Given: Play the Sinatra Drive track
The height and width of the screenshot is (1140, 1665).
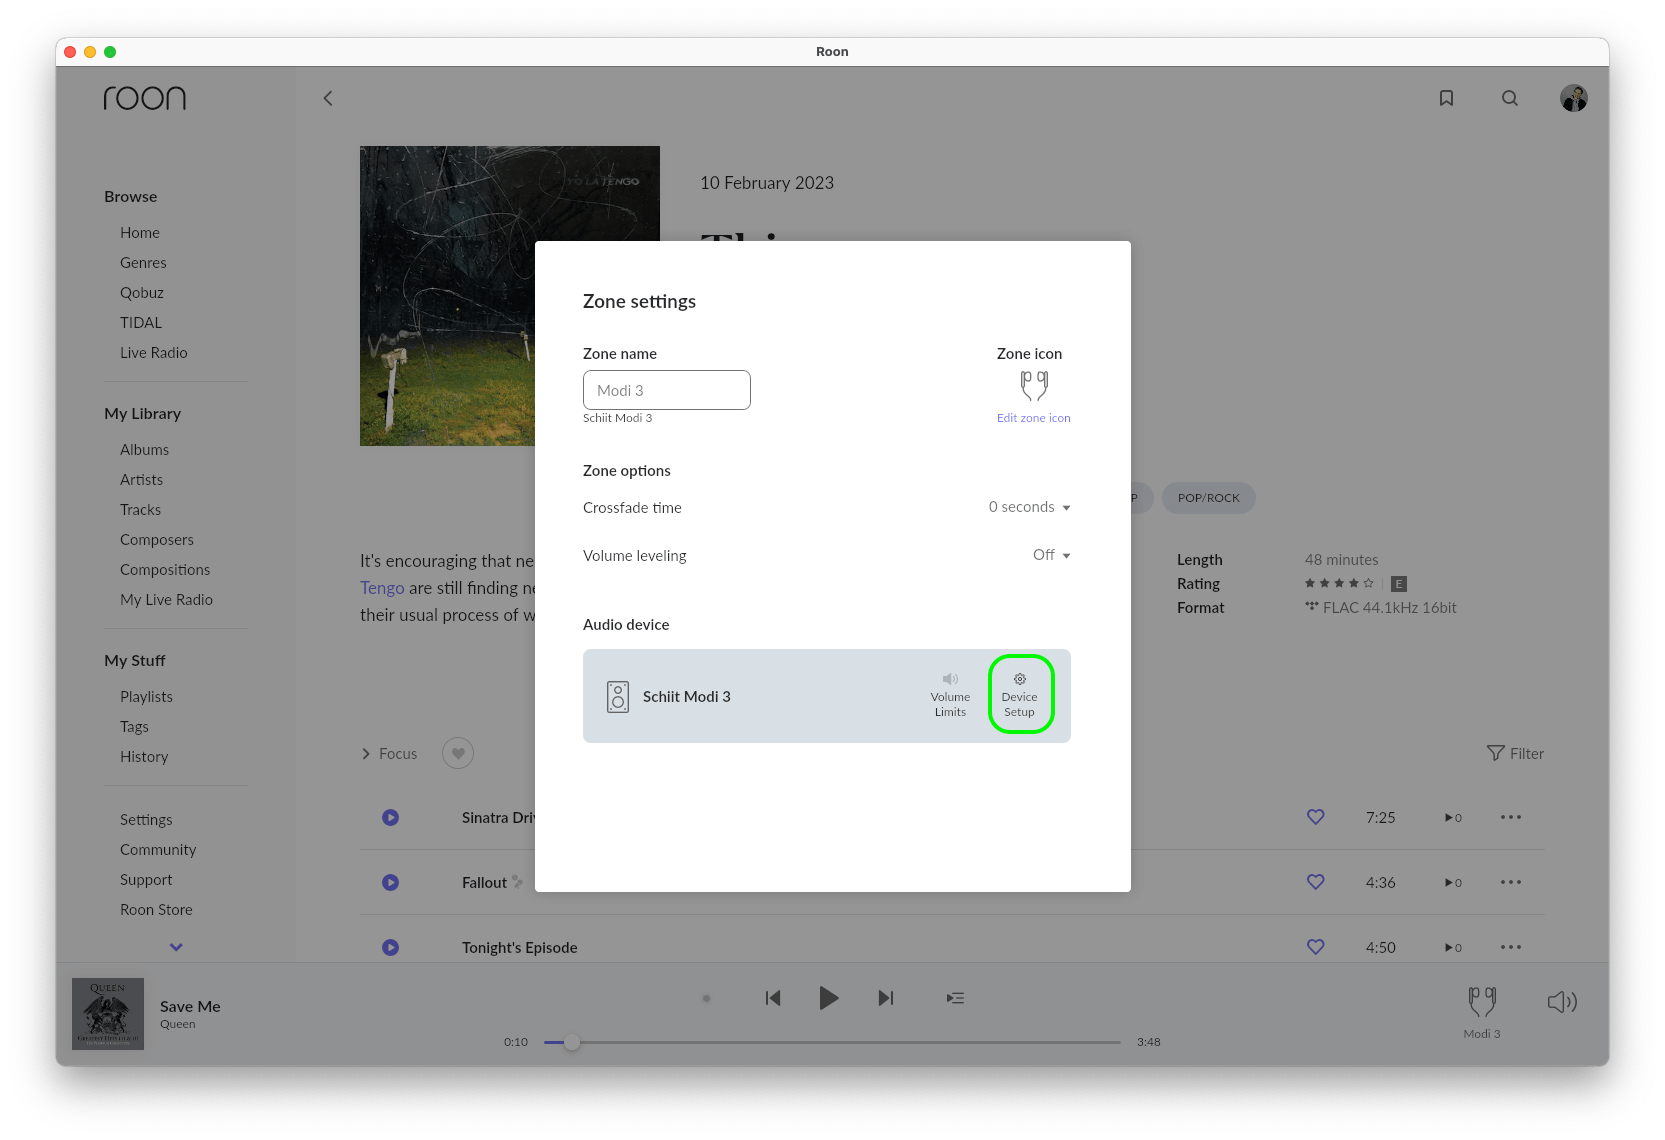Looking at the screenshot, I should (x=391, y=818).
